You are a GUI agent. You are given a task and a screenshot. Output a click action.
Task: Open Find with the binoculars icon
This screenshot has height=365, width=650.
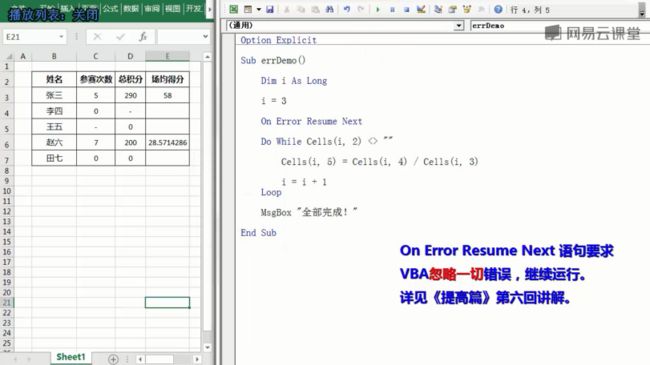coord(330,9)
